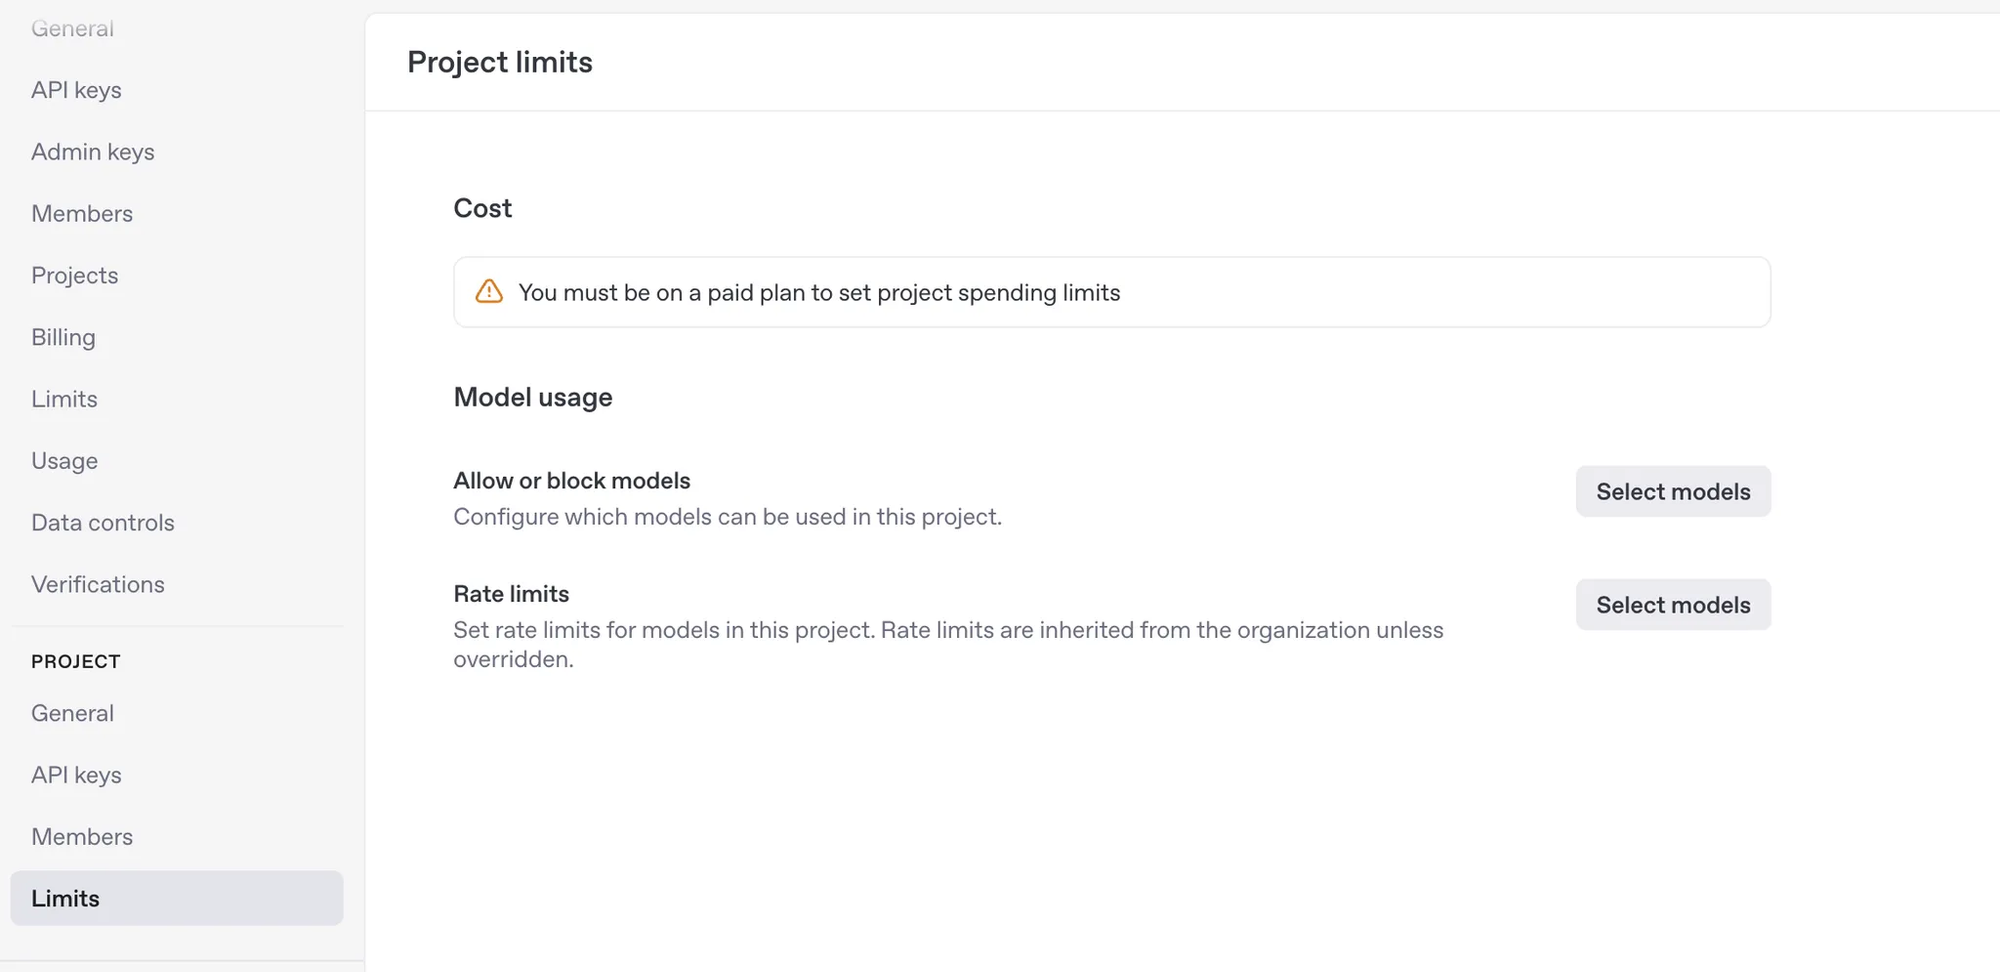The width and height of the screenshot is (2000, 972).
Task: Navigate to the Projects page
Action: coord(74,276)
